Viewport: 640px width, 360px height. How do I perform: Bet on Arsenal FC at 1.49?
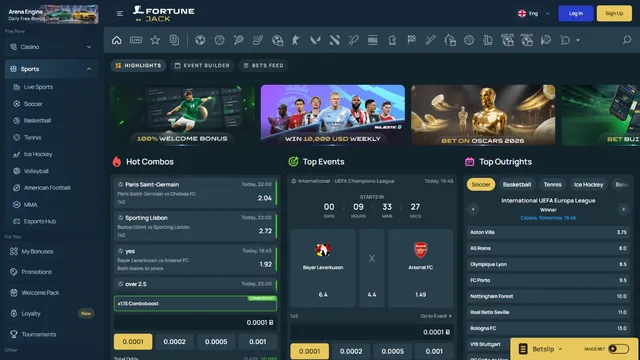pyautogui.click(x=420, y=268)
